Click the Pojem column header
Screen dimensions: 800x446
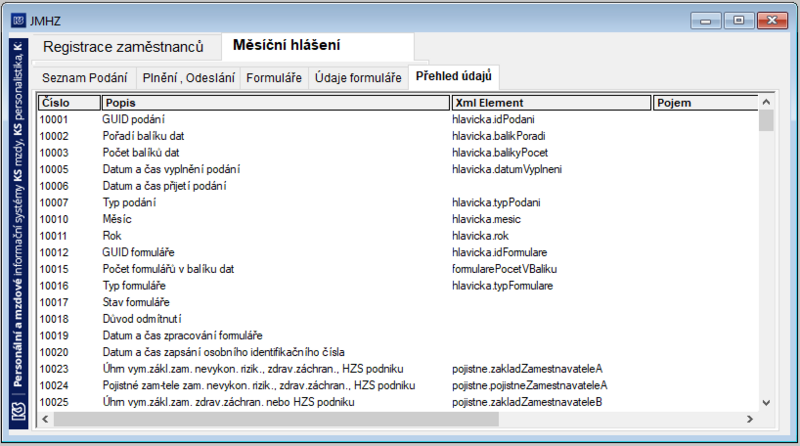(x=706, y=103)
